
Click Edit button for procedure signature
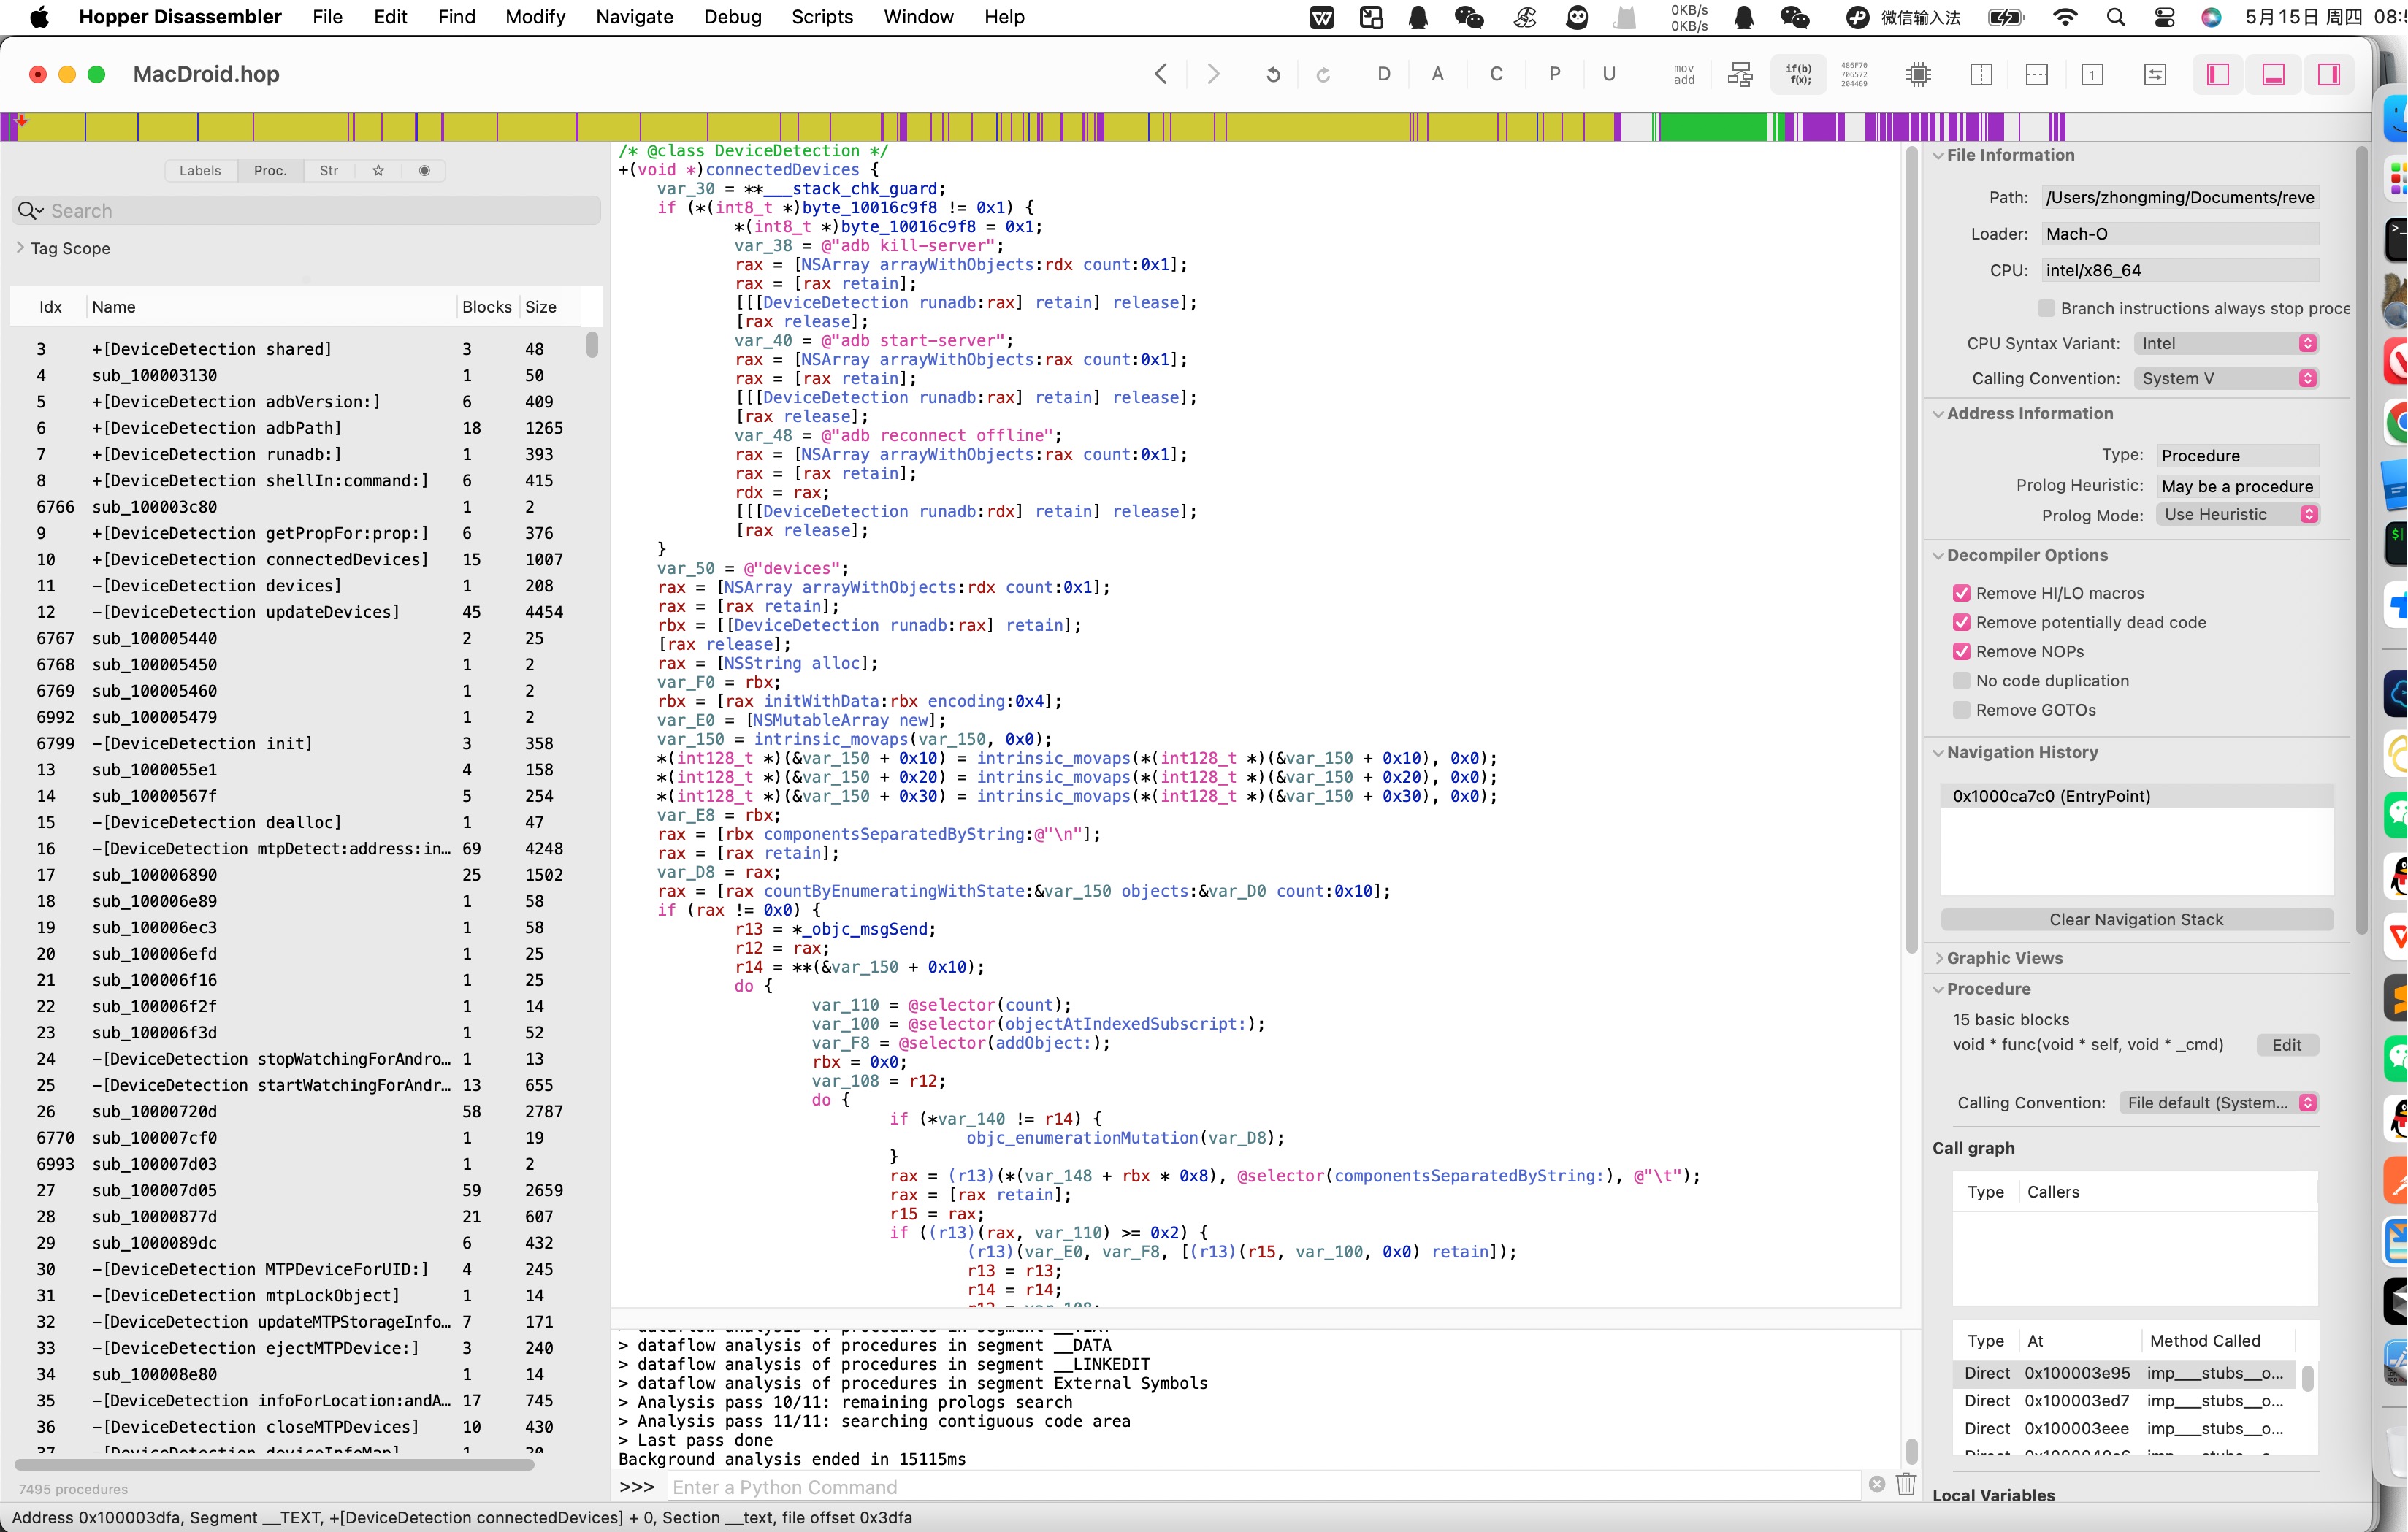pyautogui.click(x=2286, y=1045)
